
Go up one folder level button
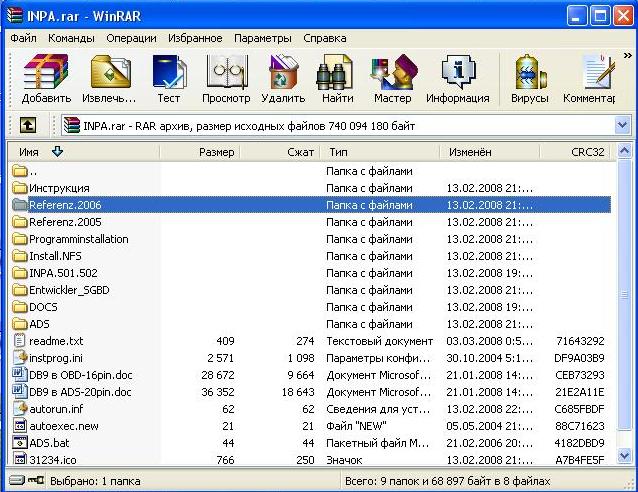click(x=28, y=125)
